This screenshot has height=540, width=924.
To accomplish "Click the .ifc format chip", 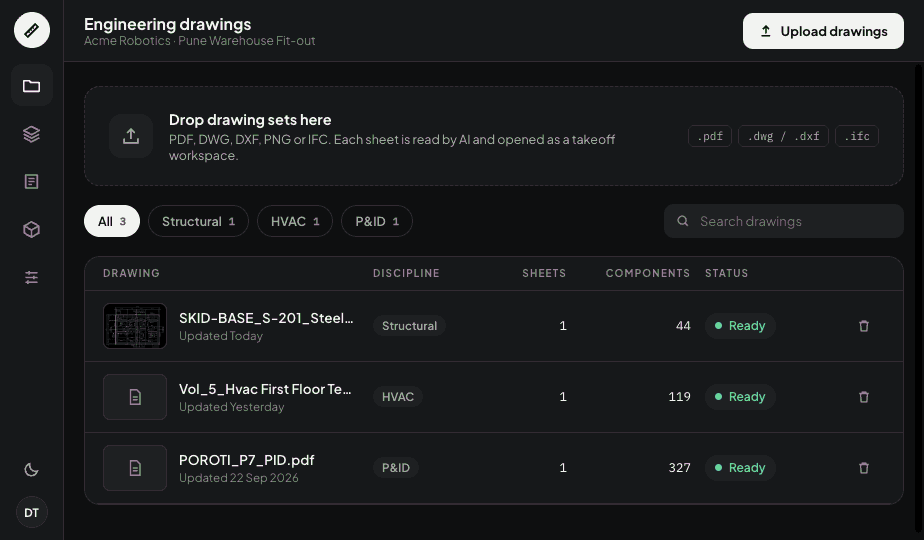I will (x=857, y=136).
